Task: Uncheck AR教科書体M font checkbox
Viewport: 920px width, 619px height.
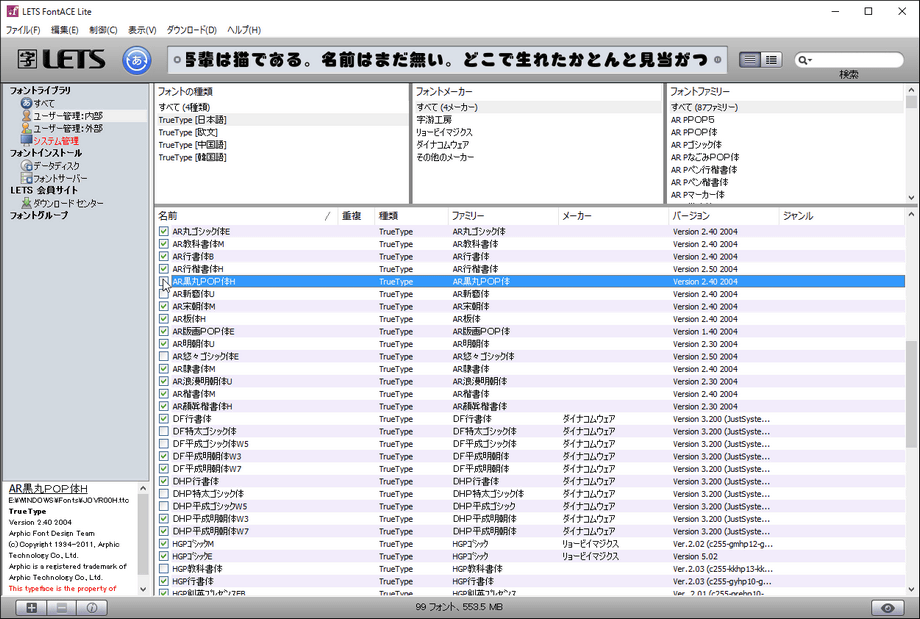Action: (x=164, y=244)
